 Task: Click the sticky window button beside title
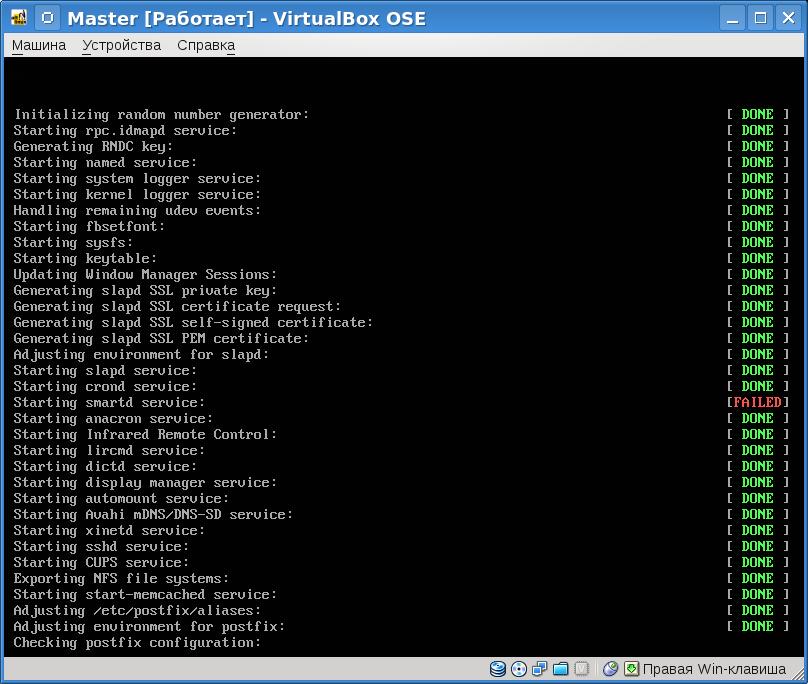[47, 18]
